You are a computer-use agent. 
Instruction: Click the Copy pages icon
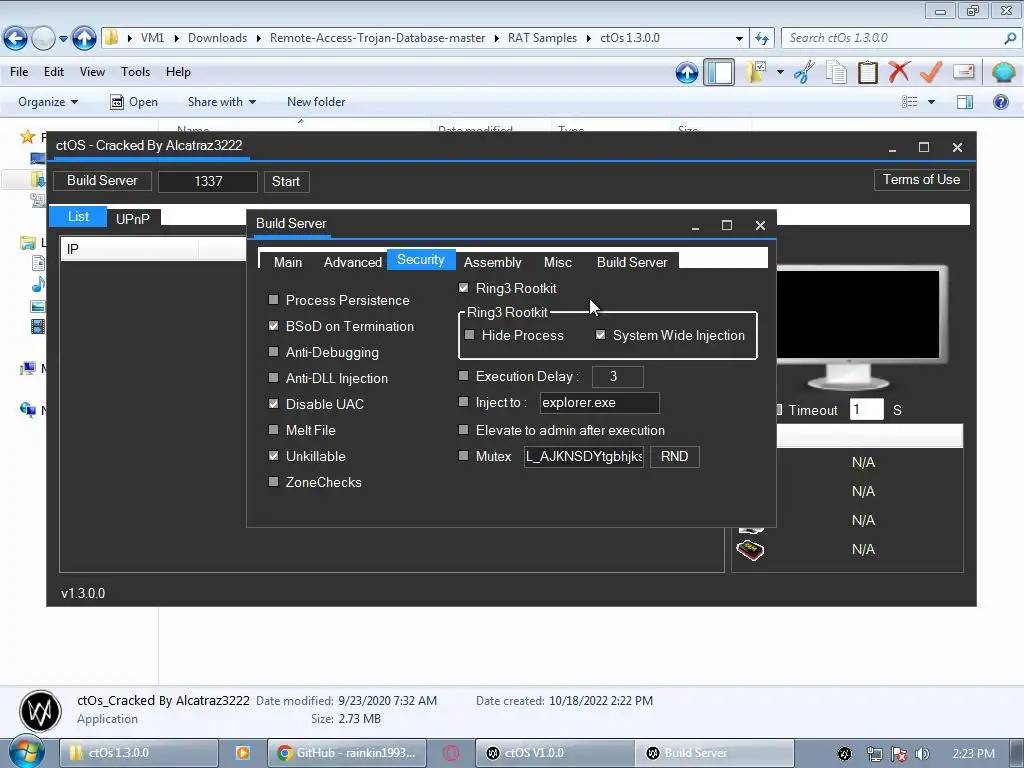836,72
